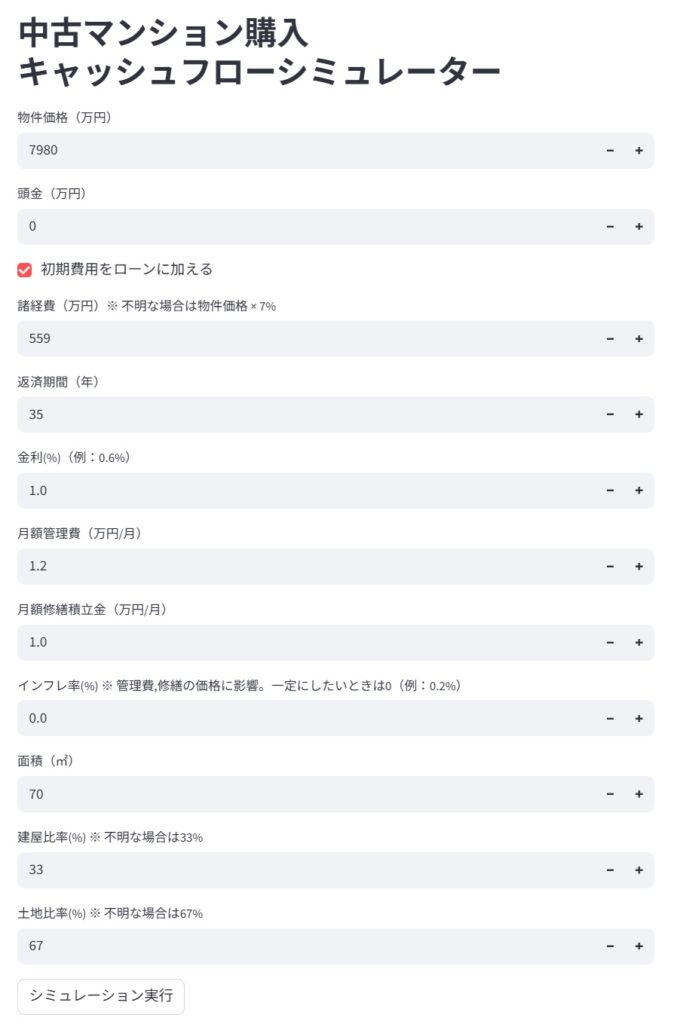
Task: Increase the 物件価格 value with plus
Action: point(639,151)
